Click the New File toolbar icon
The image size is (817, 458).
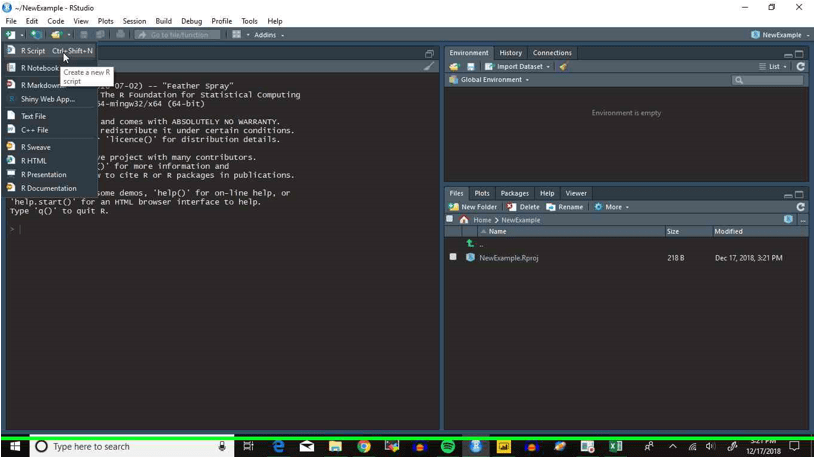(x=10, y=35)
